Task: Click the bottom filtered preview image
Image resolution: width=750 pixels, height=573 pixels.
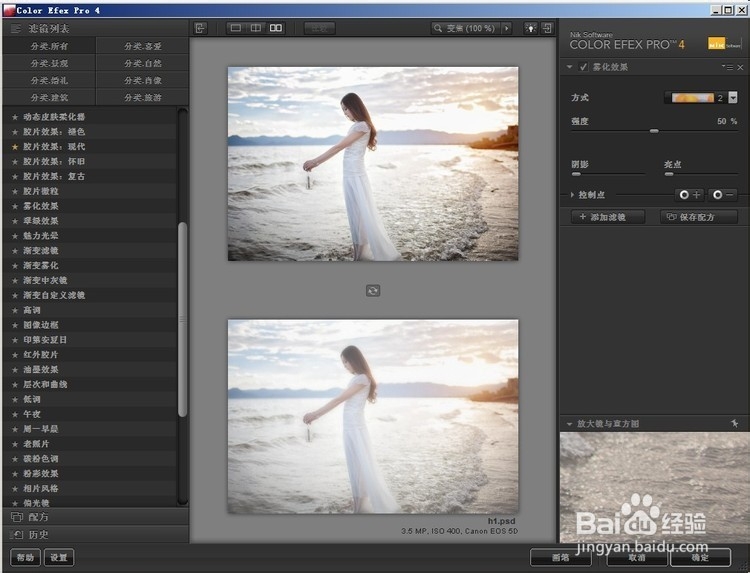Action: click(x=373, y=417)
